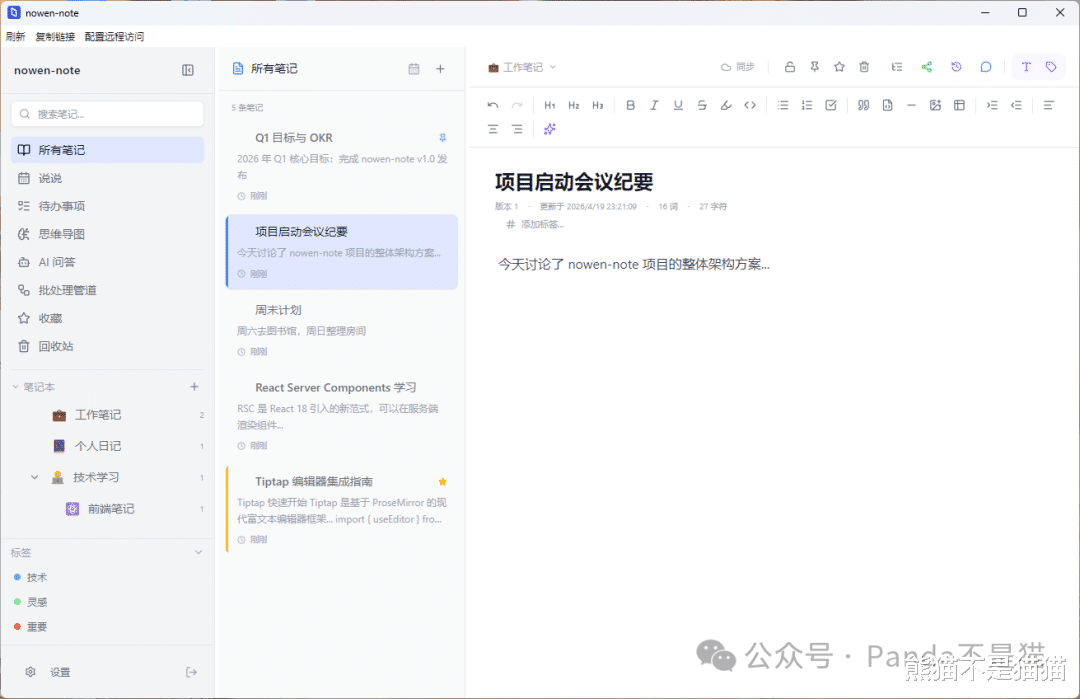1080x699 pixels.
Task: Star the current note as favorite
Action: (839, 67)
